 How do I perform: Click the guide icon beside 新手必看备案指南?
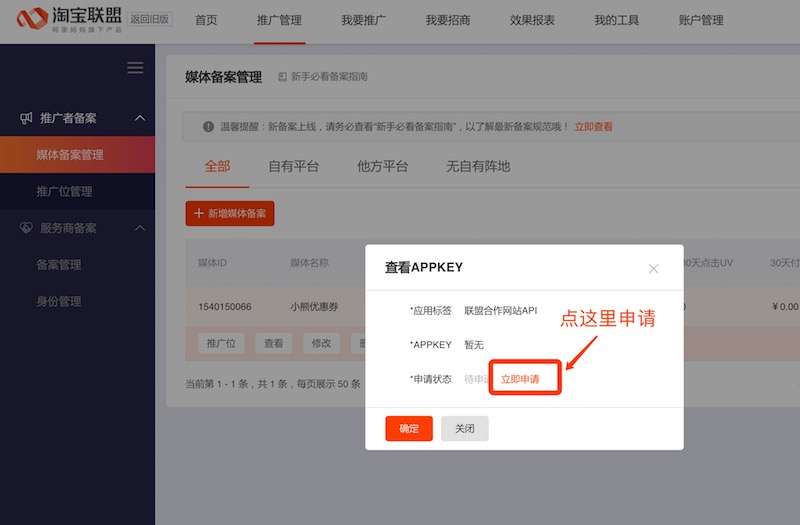(x=282, y=77)
